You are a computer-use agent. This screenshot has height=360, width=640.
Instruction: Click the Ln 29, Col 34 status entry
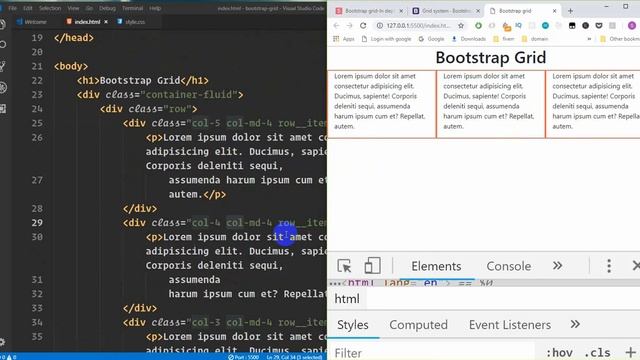293,357
